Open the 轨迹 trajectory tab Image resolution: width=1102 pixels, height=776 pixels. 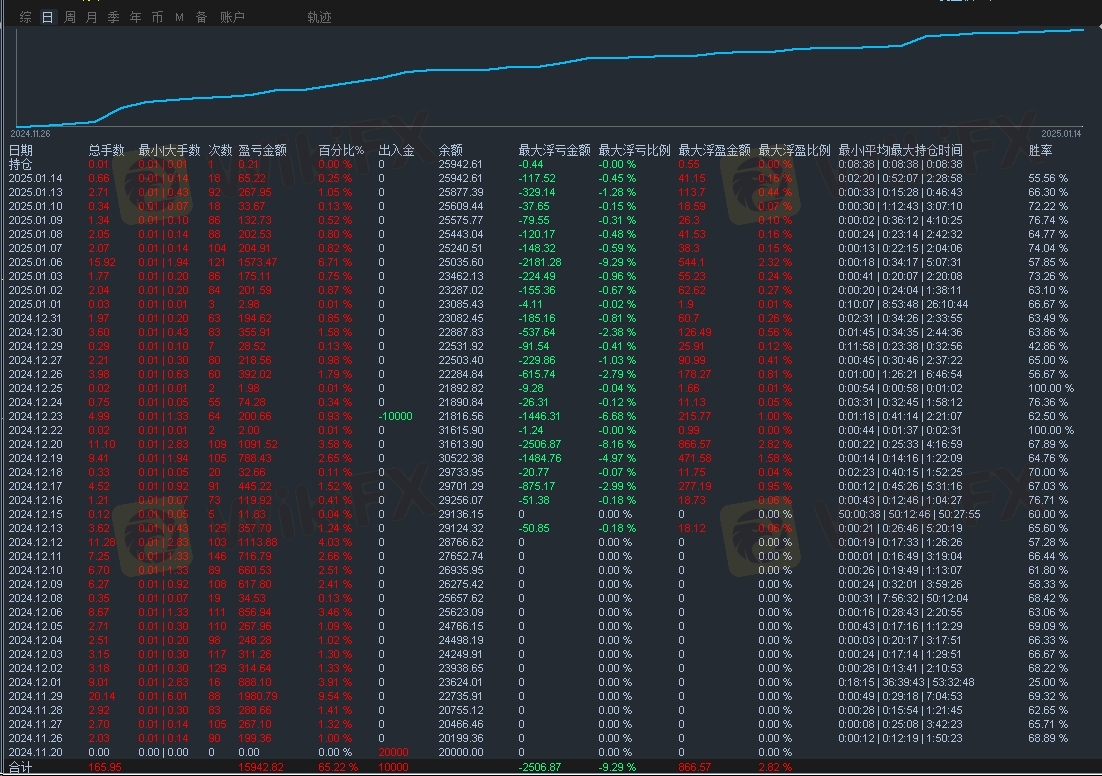coord(319,17)
